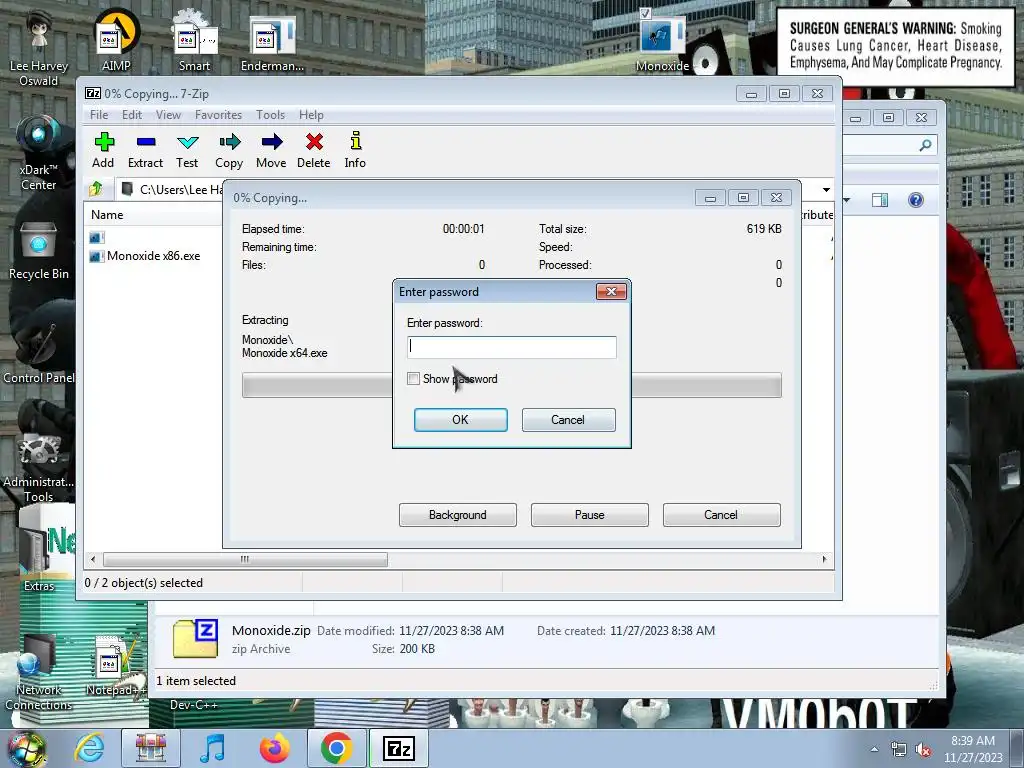Click the Info toolbar icon

(x=355, y=150)
